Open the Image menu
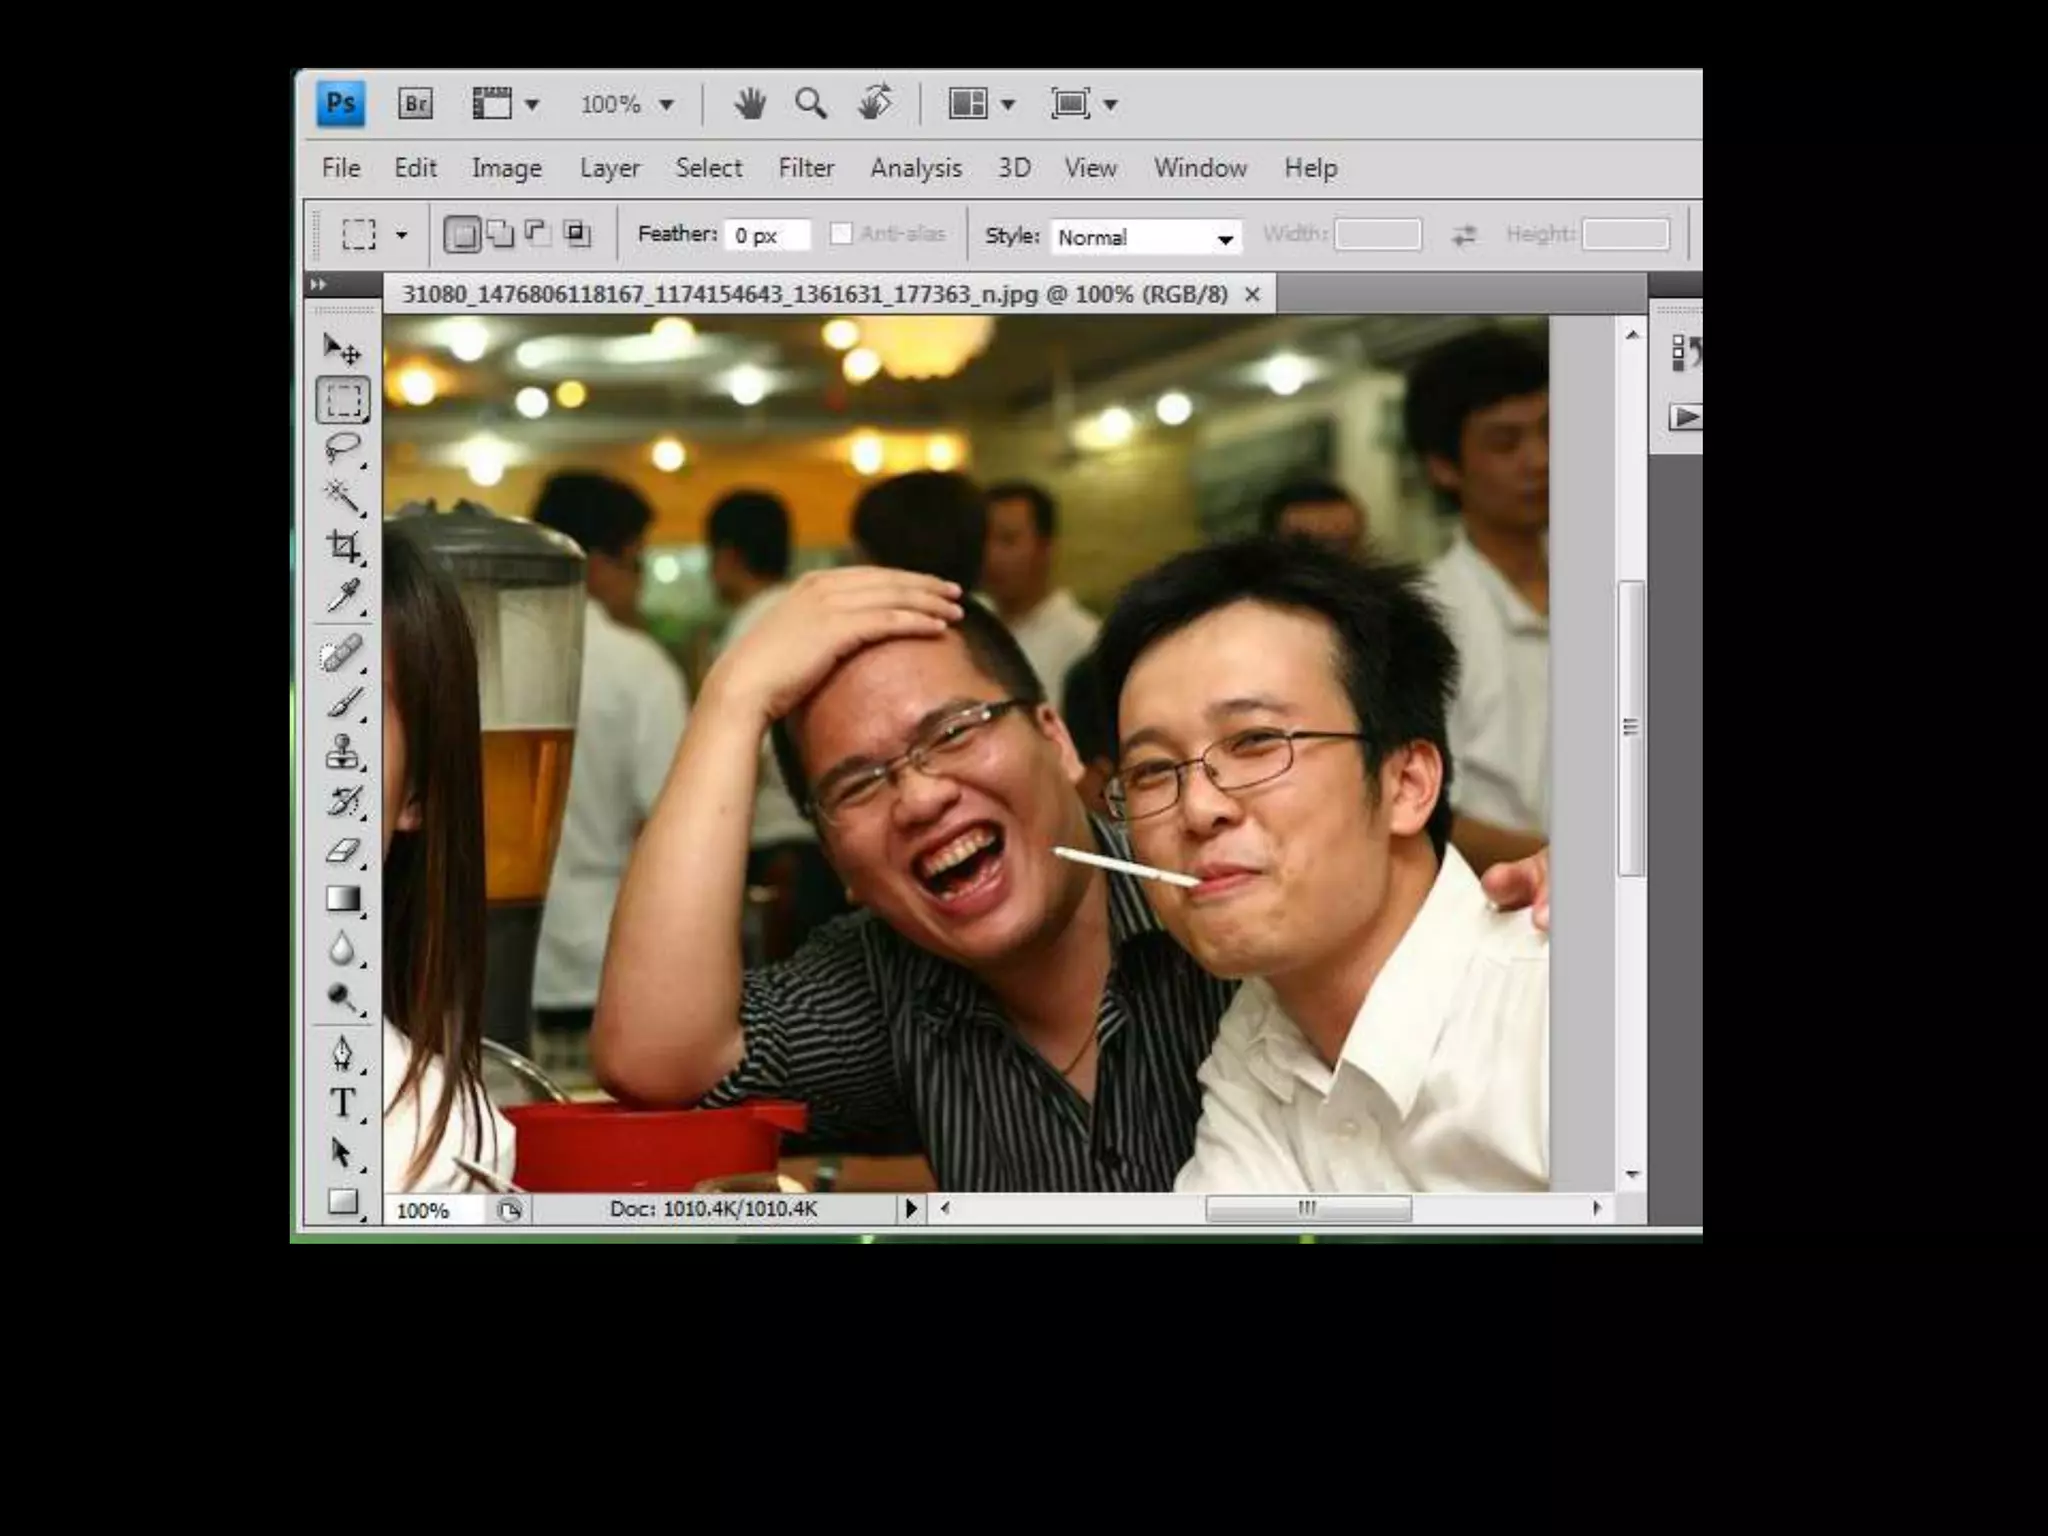2048x1536 pixels. tap(506, 168)
